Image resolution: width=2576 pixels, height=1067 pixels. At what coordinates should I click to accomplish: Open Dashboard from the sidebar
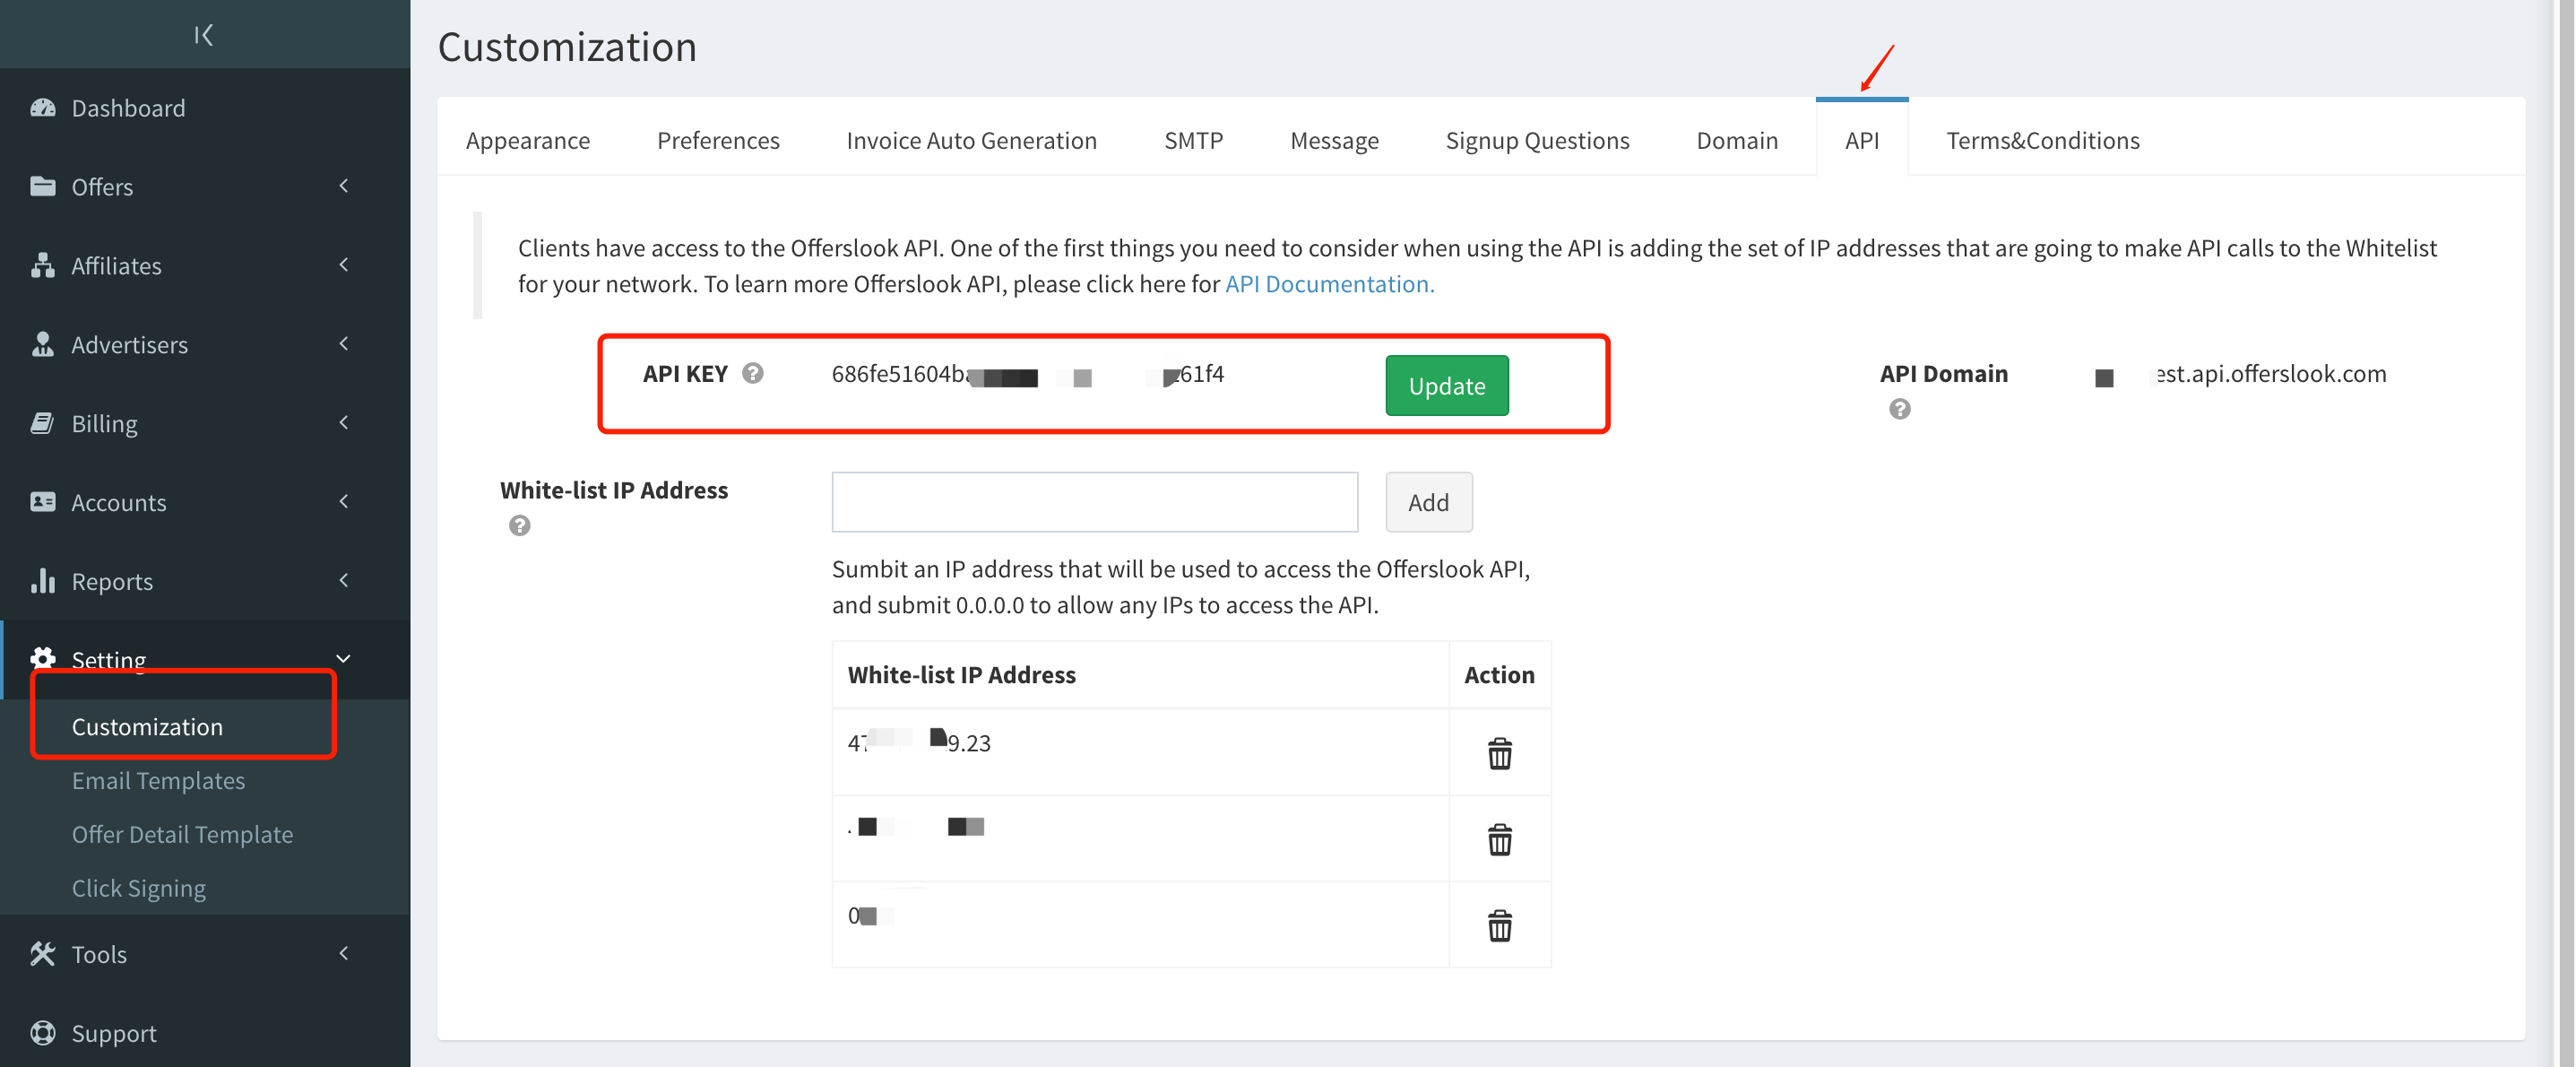pyautogui.click(x=128, y=108)
